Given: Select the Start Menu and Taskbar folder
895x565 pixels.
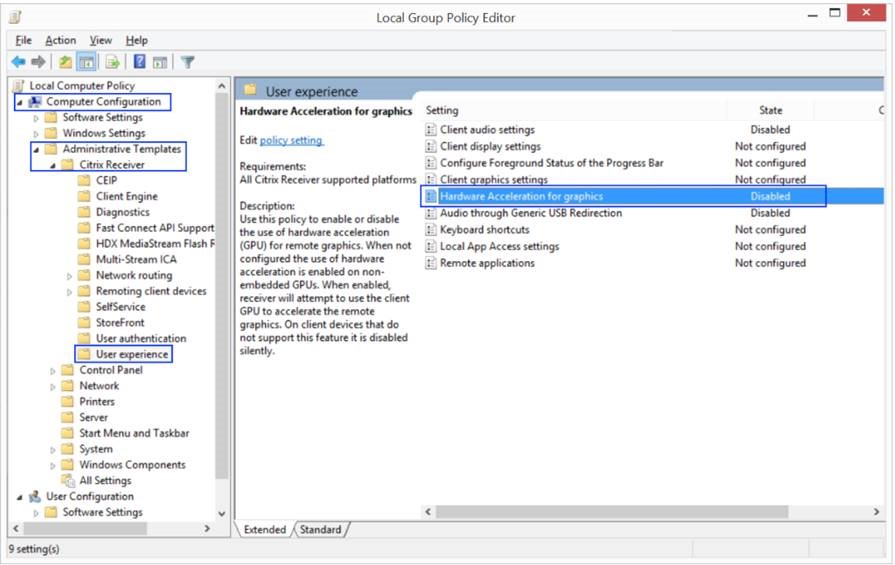Looking at the screenshot, I should coord(134,433).
